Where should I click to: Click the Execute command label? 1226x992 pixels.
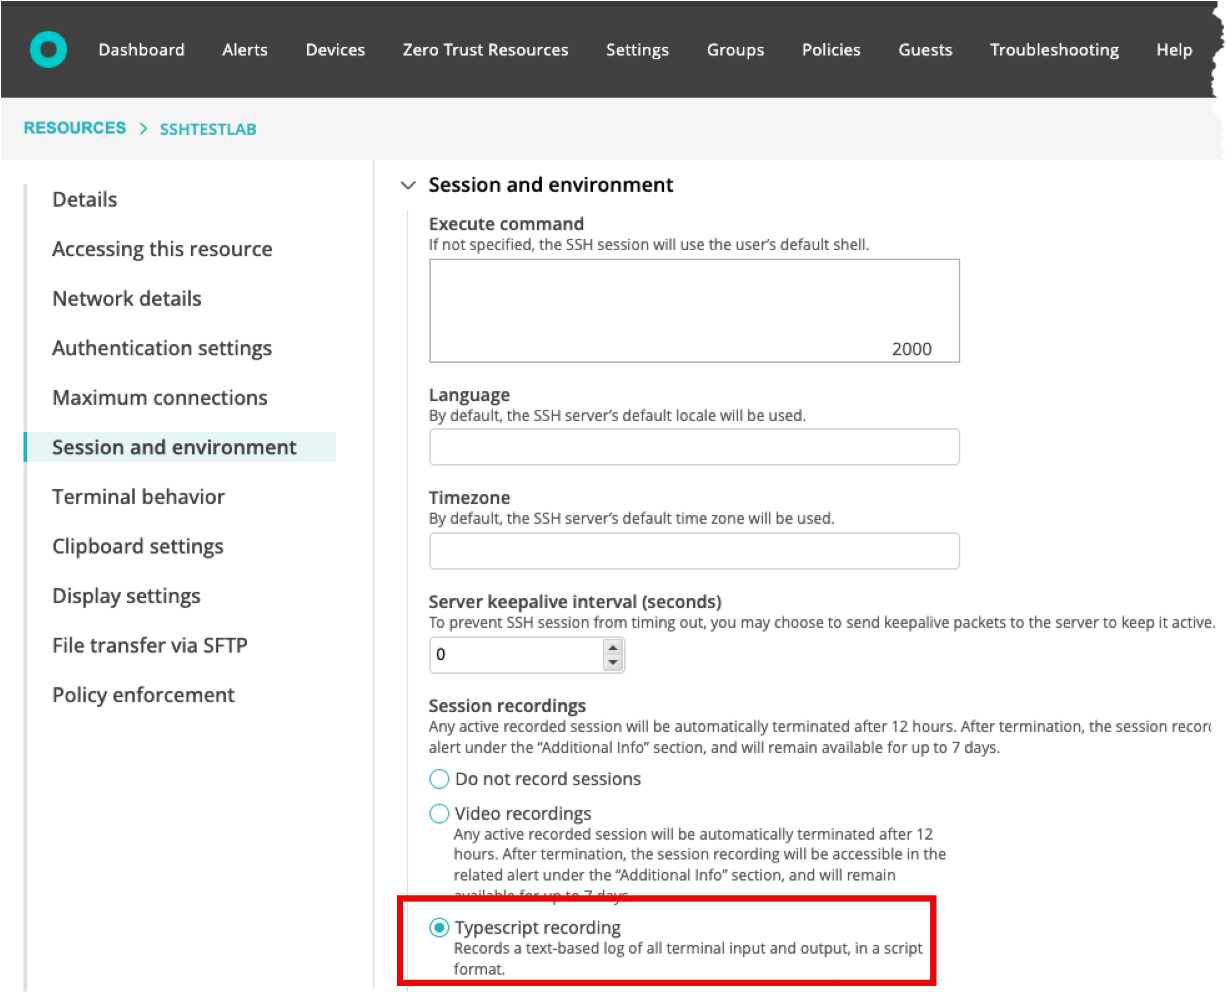coord(506,224)
